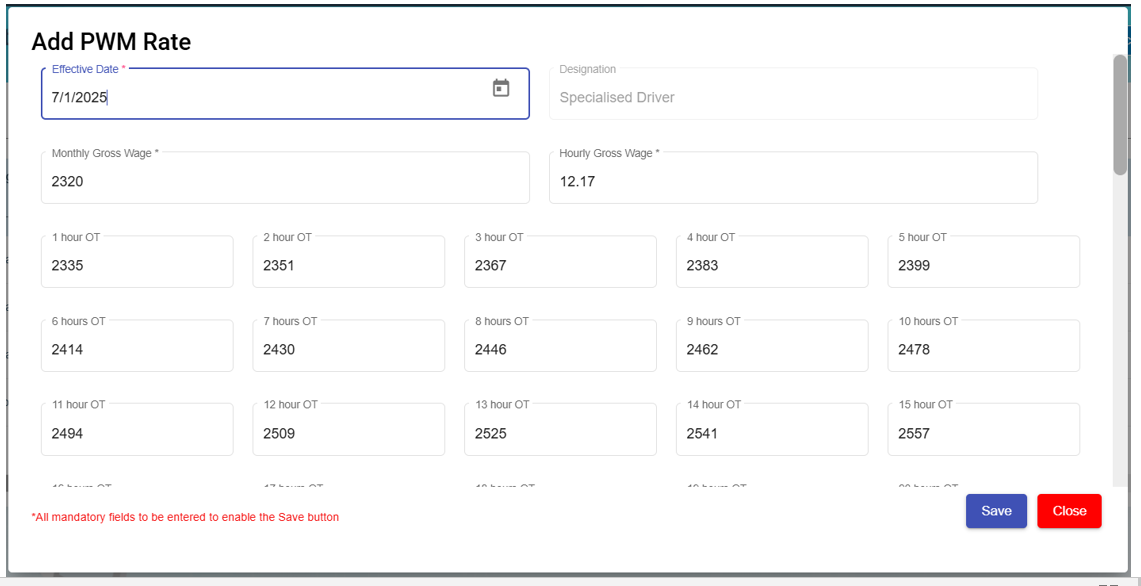Image resolution: width=1141 pixels, height=586 pixels.
Task: Click the 15 hour OT field
Action: pos(983,433)
